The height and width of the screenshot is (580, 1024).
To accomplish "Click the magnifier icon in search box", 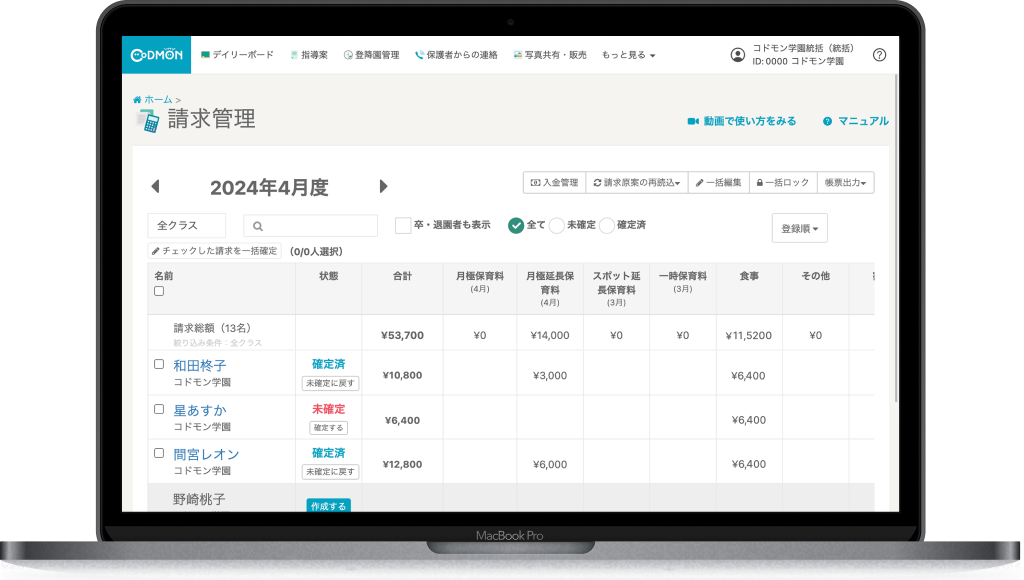I will (x=258, y=226).
